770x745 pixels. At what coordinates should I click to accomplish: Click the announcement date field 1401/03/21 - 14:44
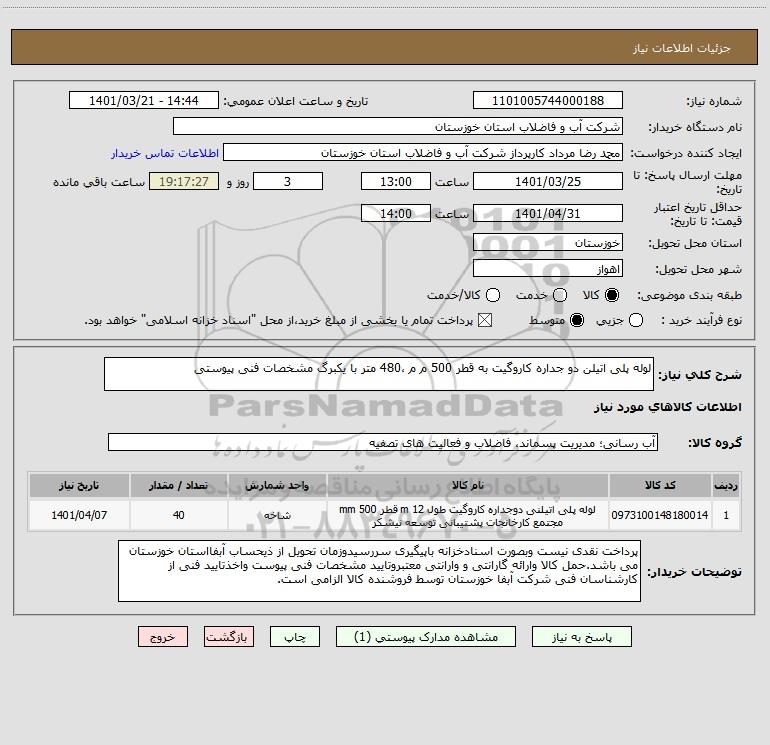pos(144,100)
